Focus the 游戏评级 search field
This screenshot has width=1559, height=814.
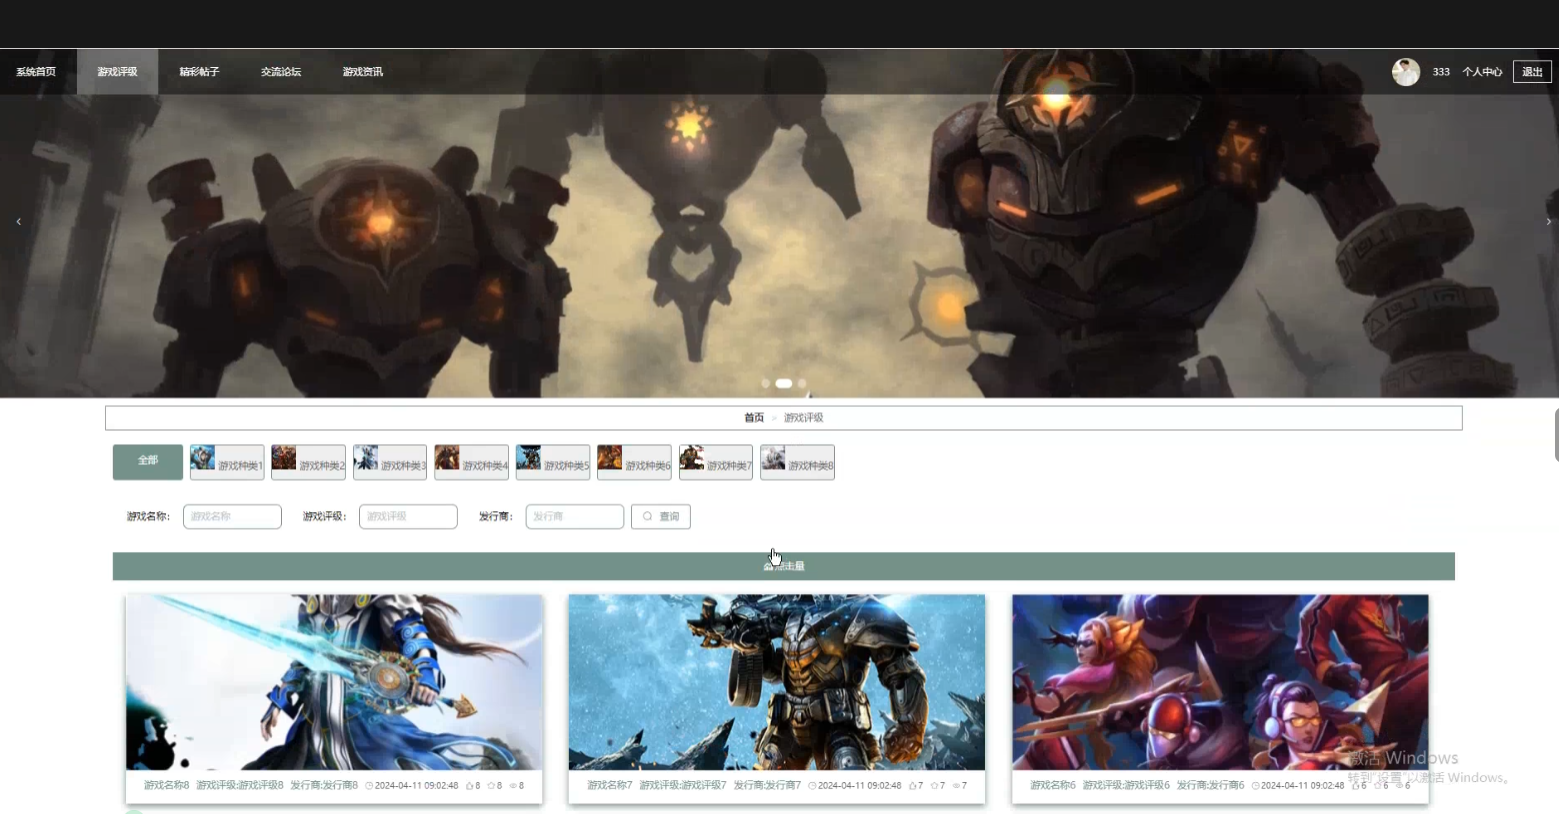[408, 516]
